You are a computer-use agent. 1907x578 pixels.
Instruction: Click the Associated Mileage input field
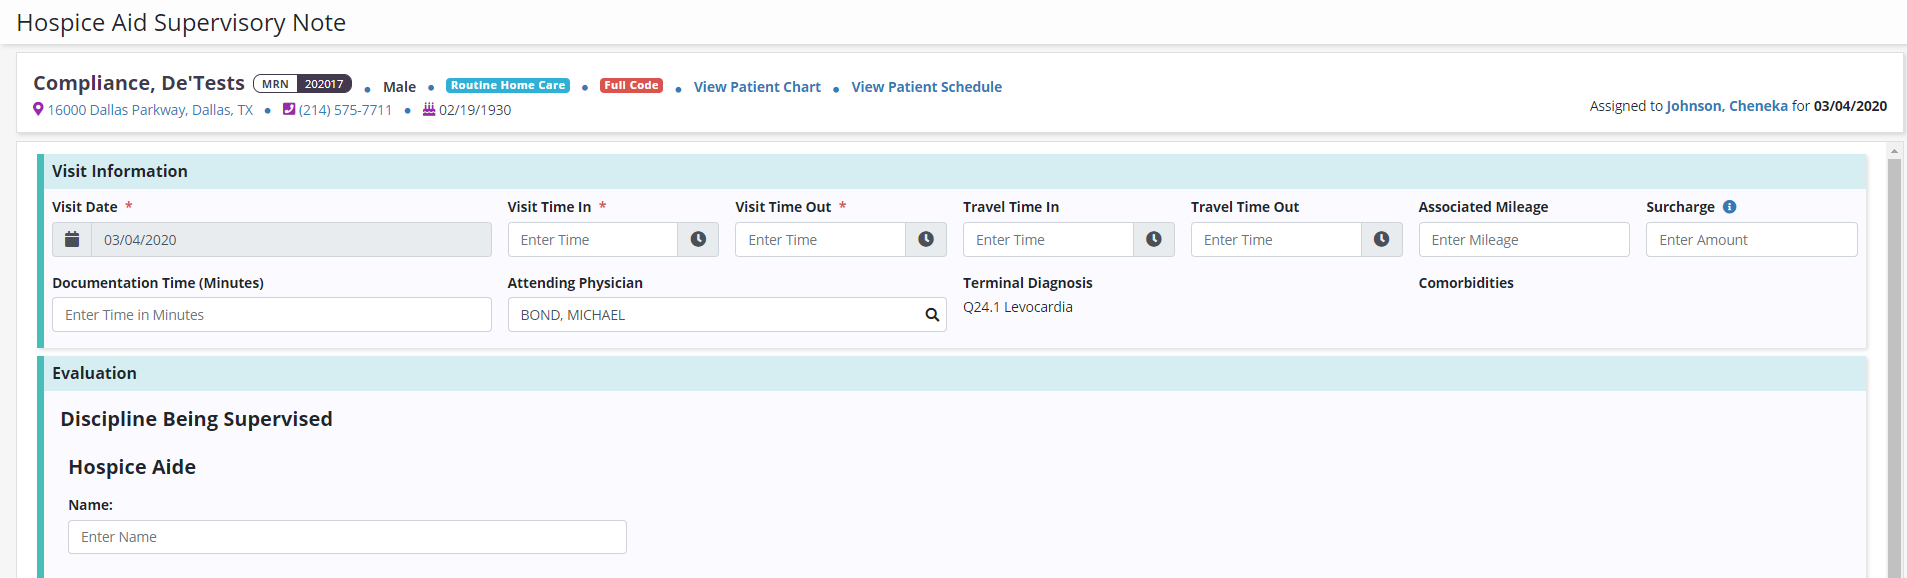point(1523,240)
